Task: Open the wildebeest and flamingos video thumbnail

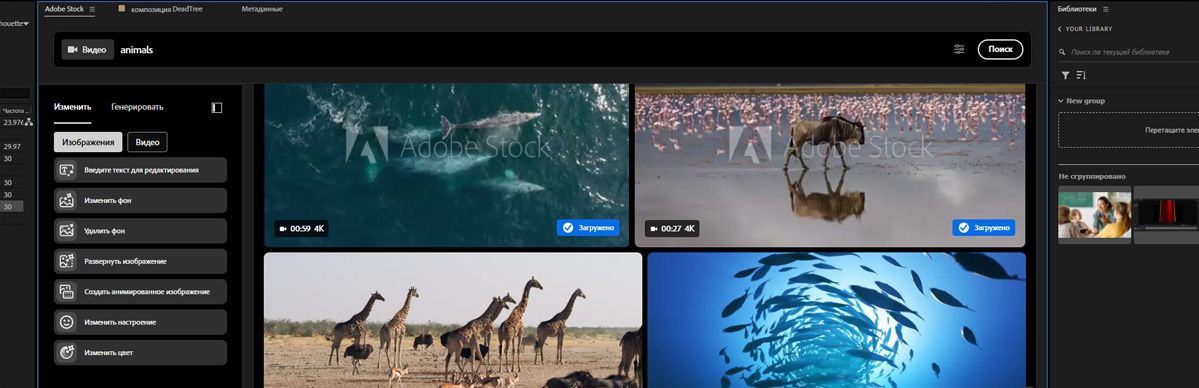Action: pyautogui.click(x=830, y=165)
